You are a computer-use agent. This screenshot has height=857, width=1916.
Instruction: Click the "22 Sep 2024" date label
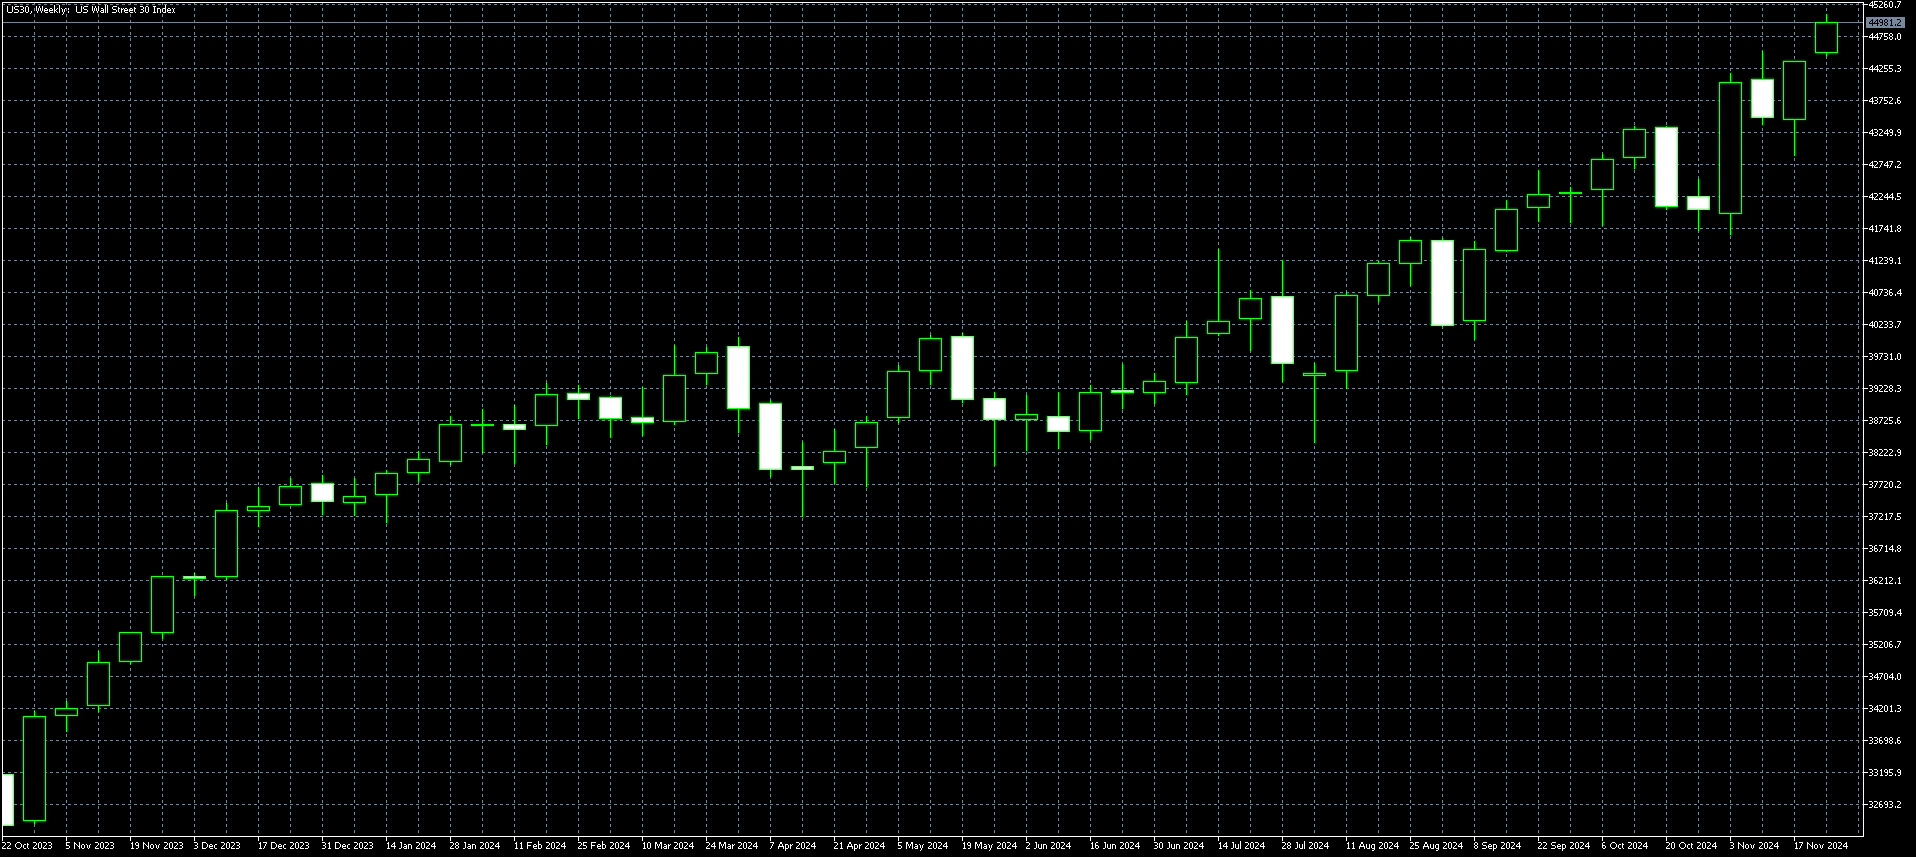(x=1564, y=846)
